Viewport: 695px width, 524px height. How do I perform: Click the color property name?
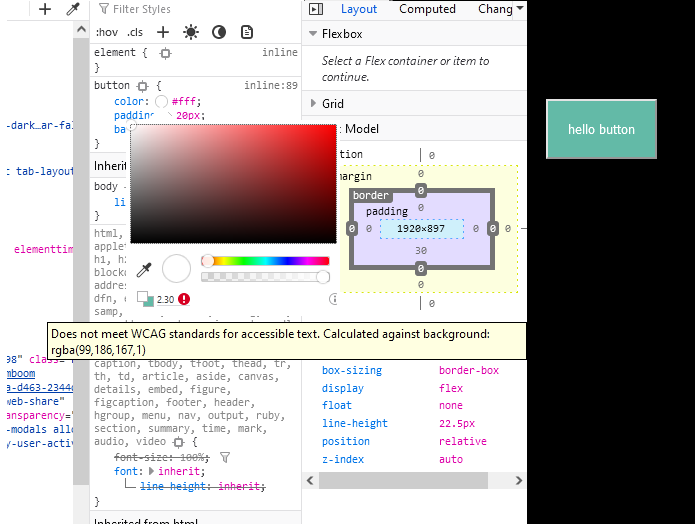coord(129,102)
